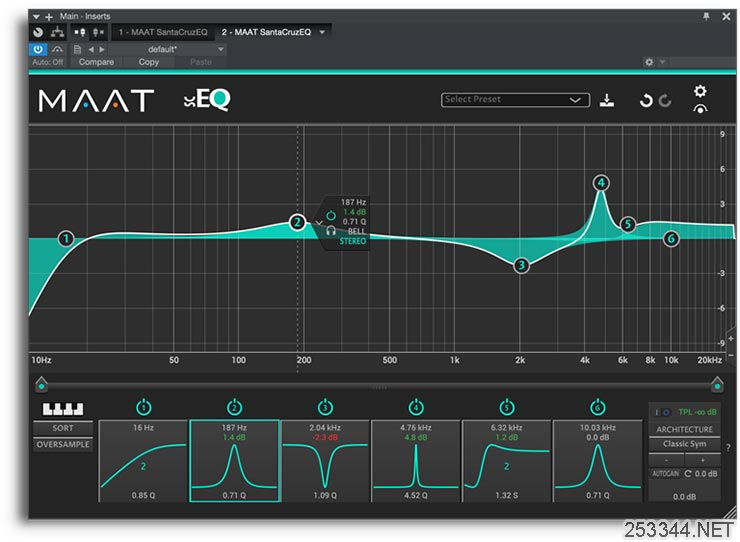
Task: Expand the chevron in node 2 popup
Action: [x=319, y=222]
